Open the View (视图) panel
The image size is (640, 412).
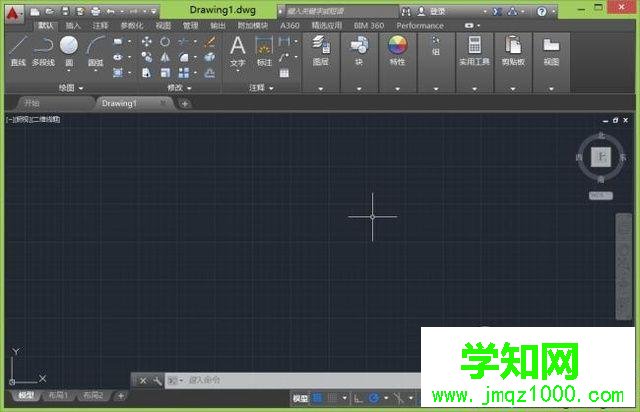click(x=551, y=51)
